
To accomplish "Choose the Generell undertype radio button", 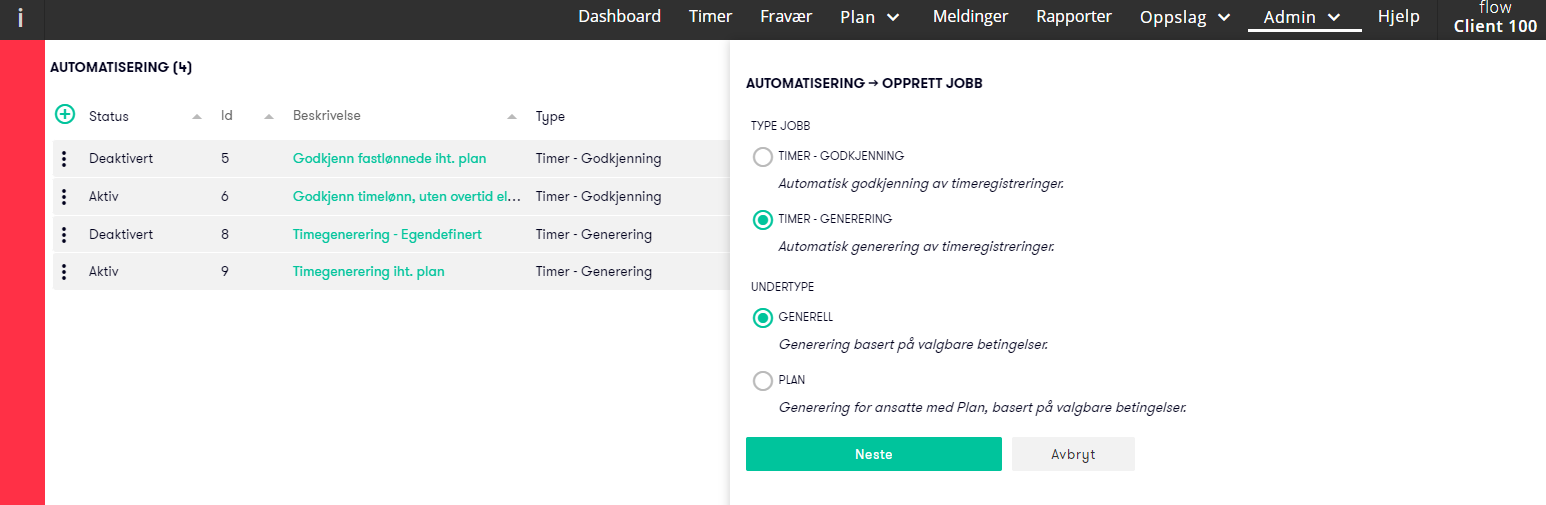I will coord(762,318).
